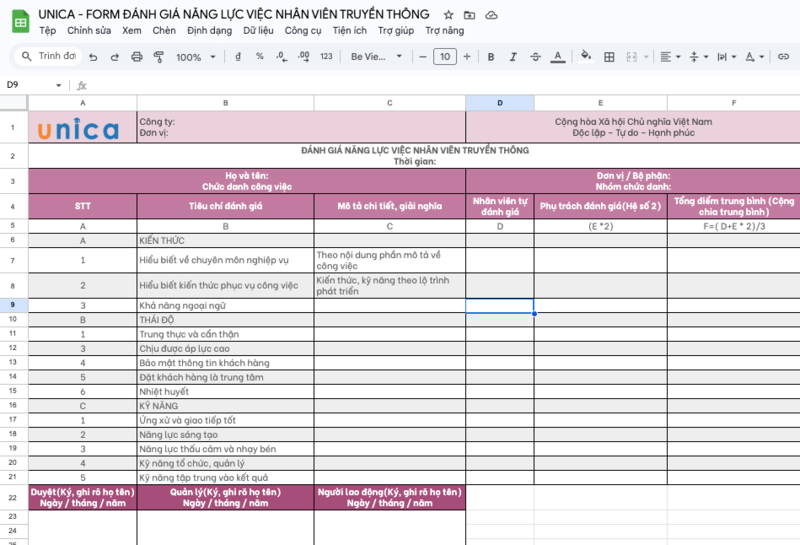Viewport: 800px width, 545px height.
Task: Open the Tiện ích menu
Action: 349,31
